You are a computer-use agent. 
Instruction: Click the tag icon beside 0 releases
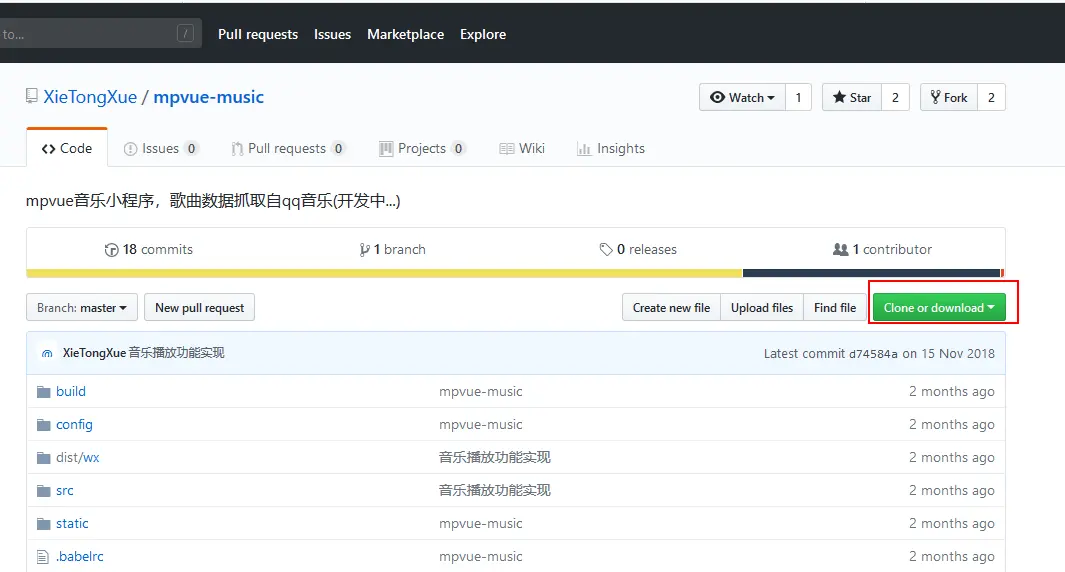click(x=606, y=250)
